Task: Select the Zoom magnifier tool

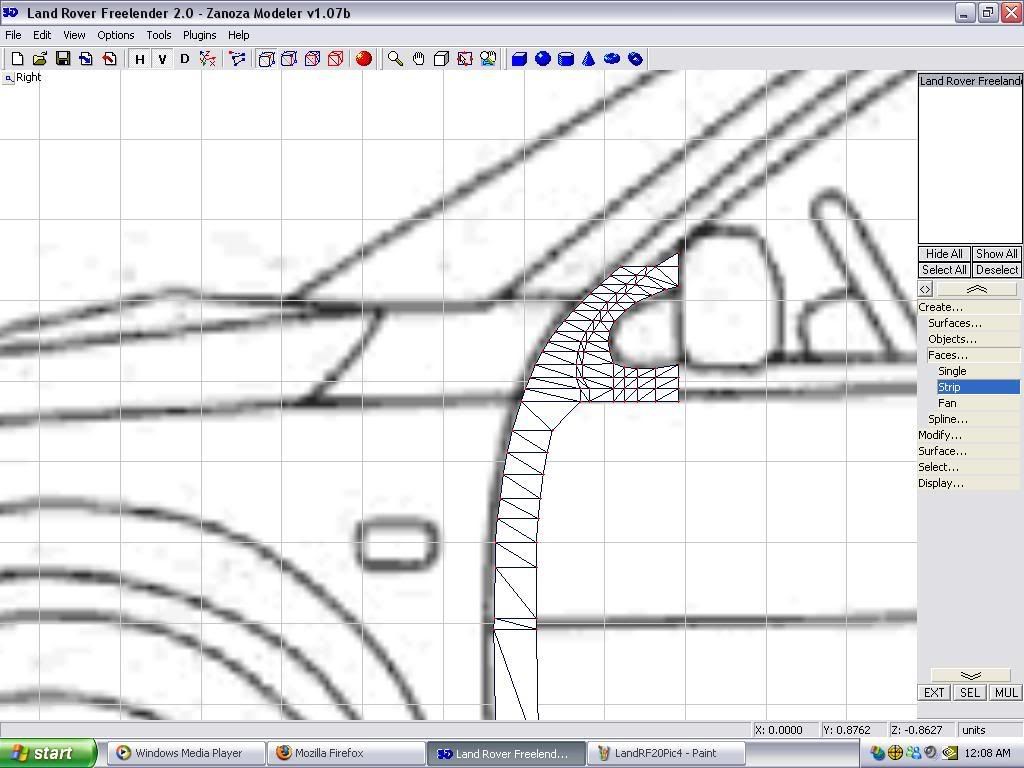Action: click(x=396, y=59)
